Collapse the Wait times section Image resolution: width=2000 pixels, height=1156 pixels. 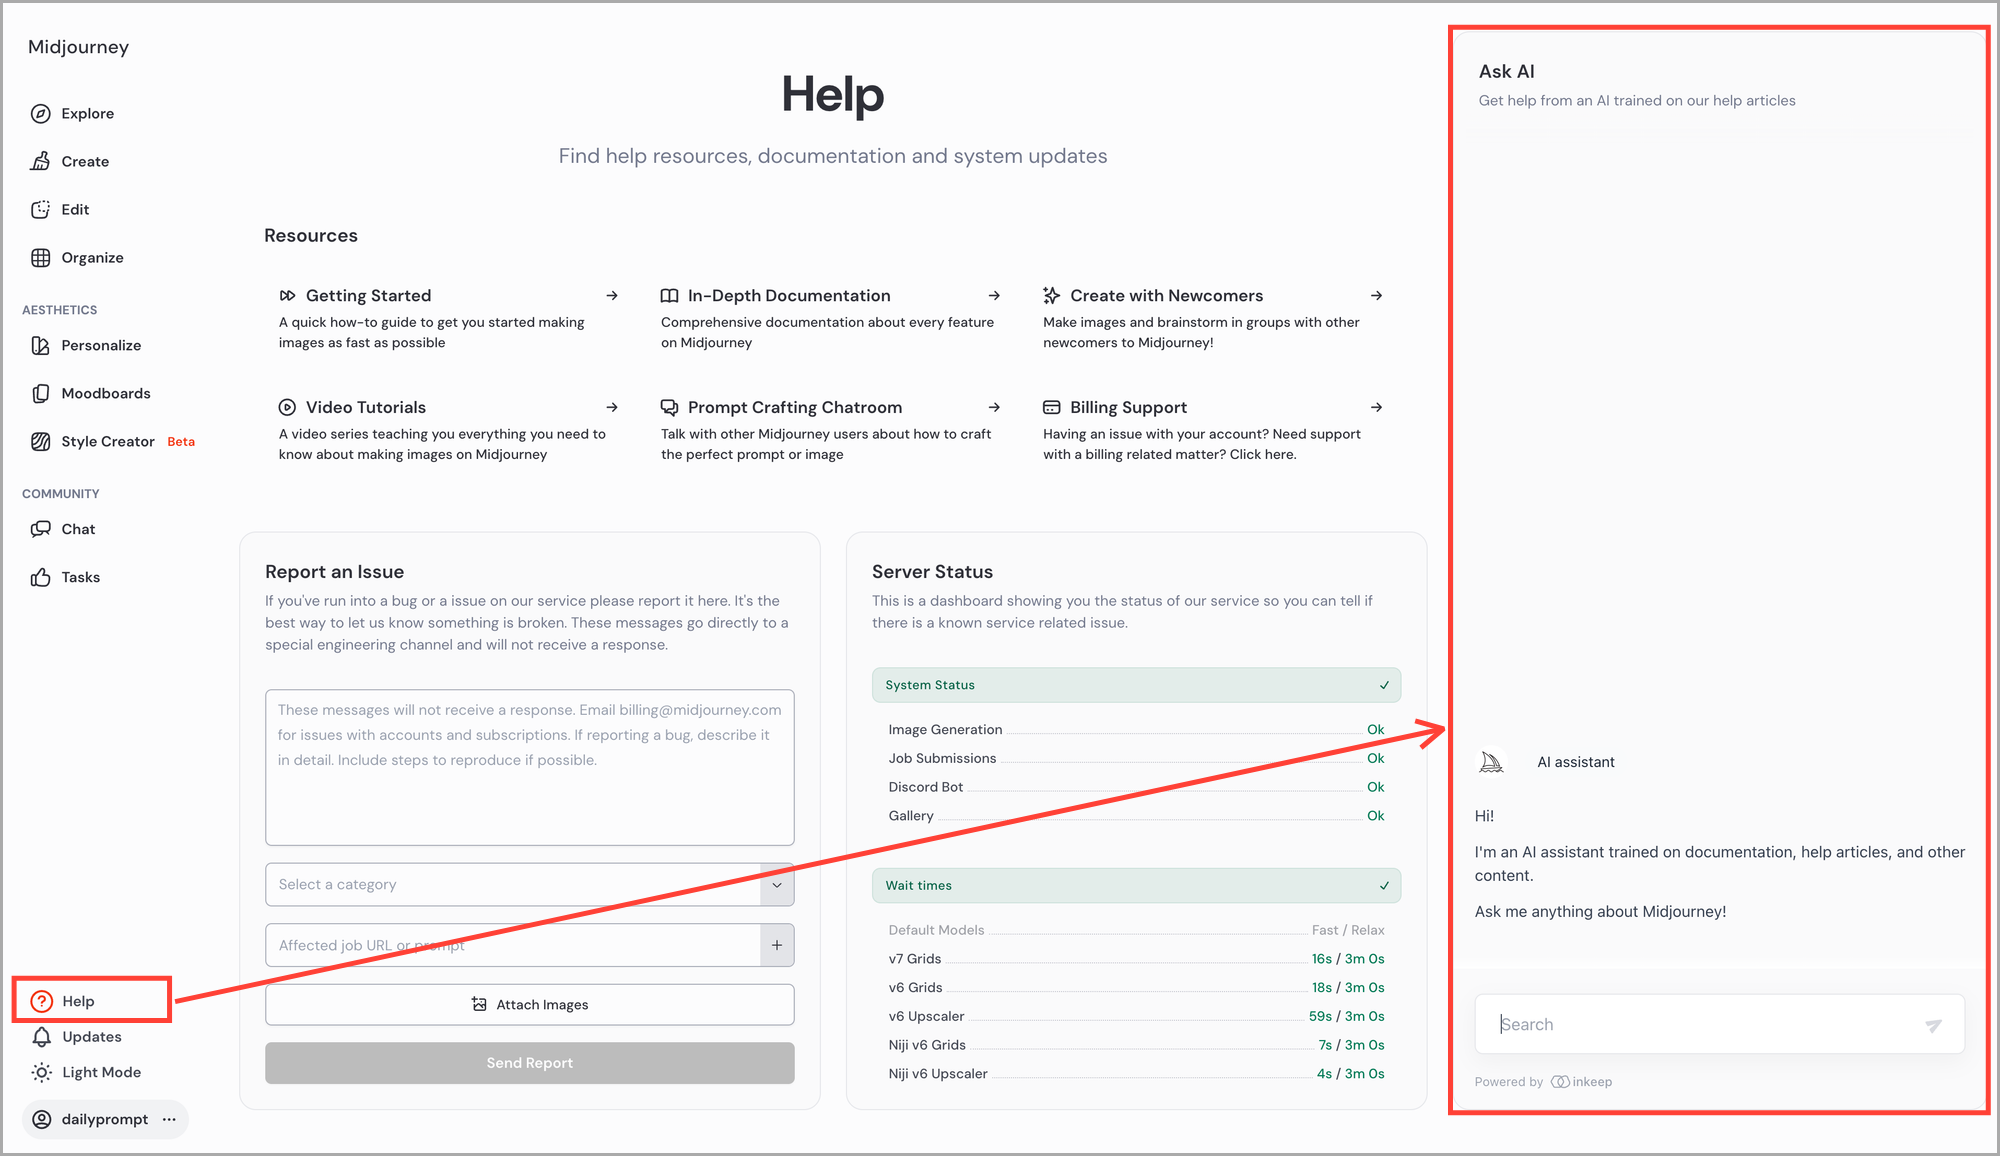tap(1384, 886)
